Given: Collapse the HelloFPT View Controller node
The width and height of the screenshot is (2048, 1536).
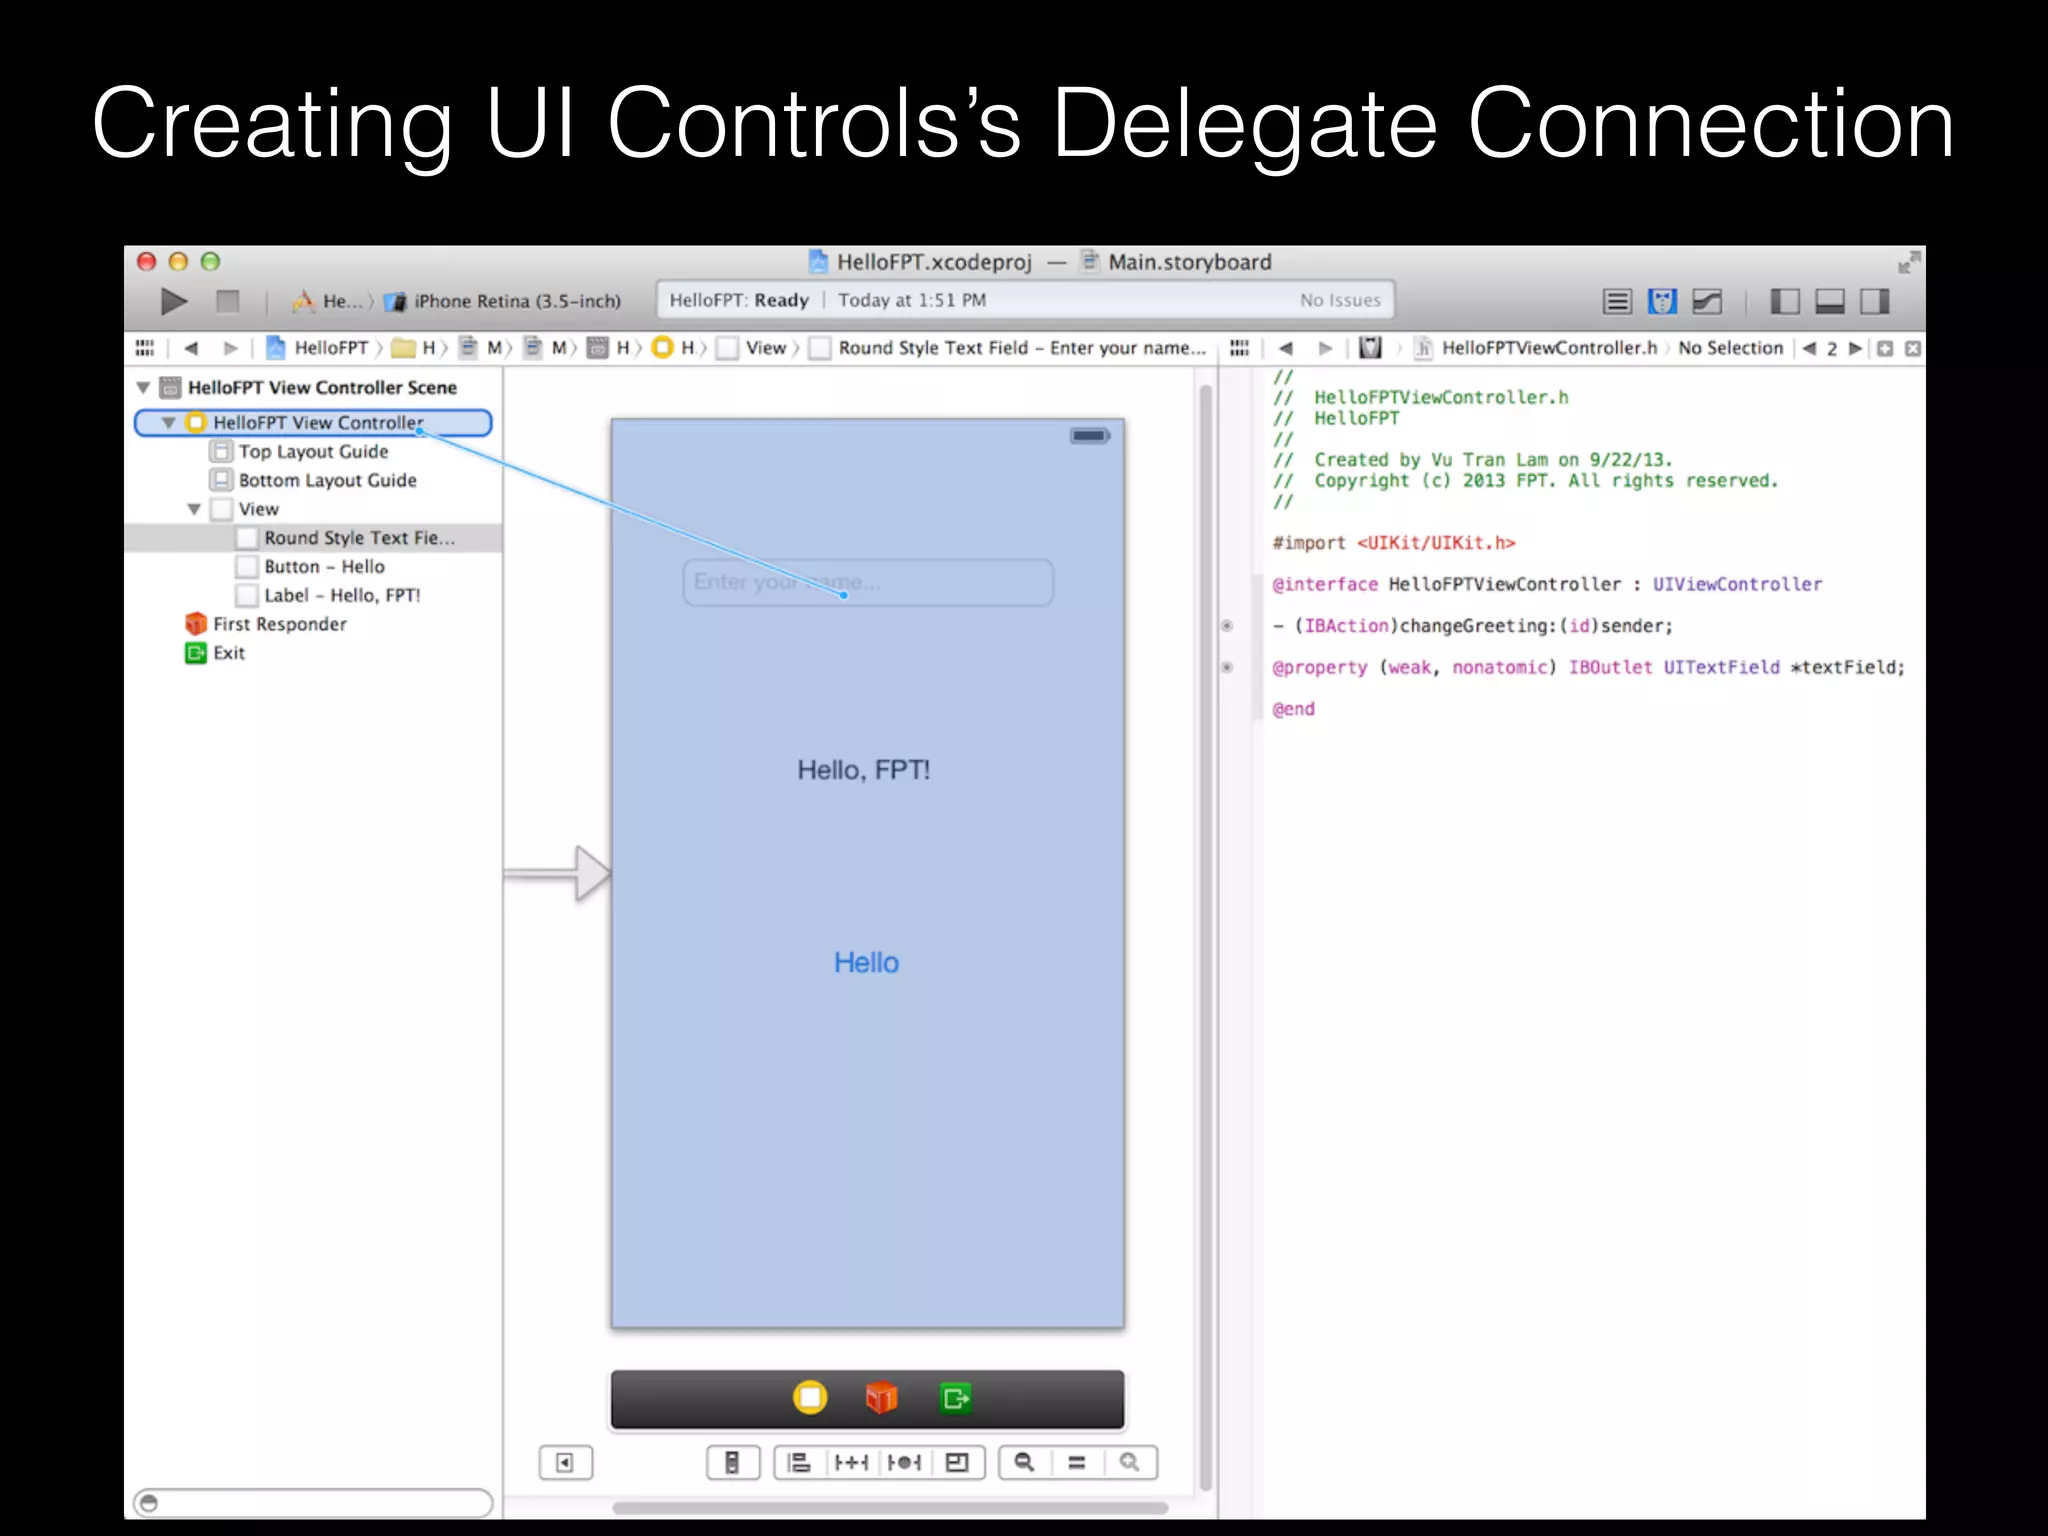Looking at the screenshot, I should (169, 423).
